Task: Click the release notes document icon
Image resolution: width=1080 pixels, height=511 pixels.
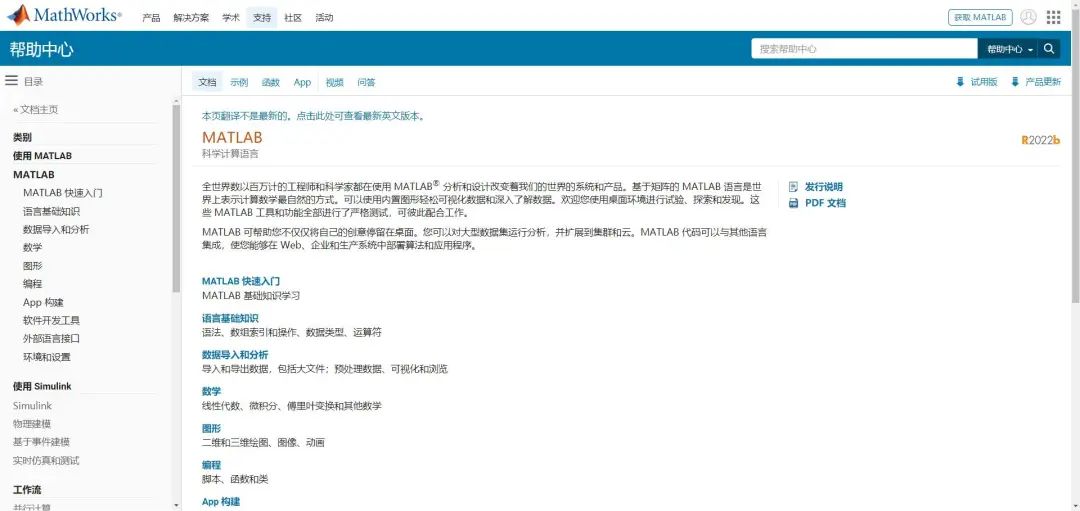Action: tap(793, 187)
